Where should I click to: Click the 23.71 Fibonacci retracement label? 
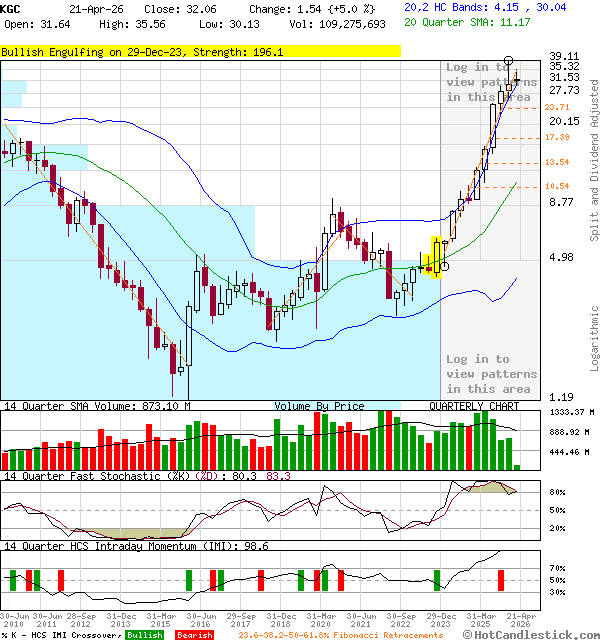557,107
